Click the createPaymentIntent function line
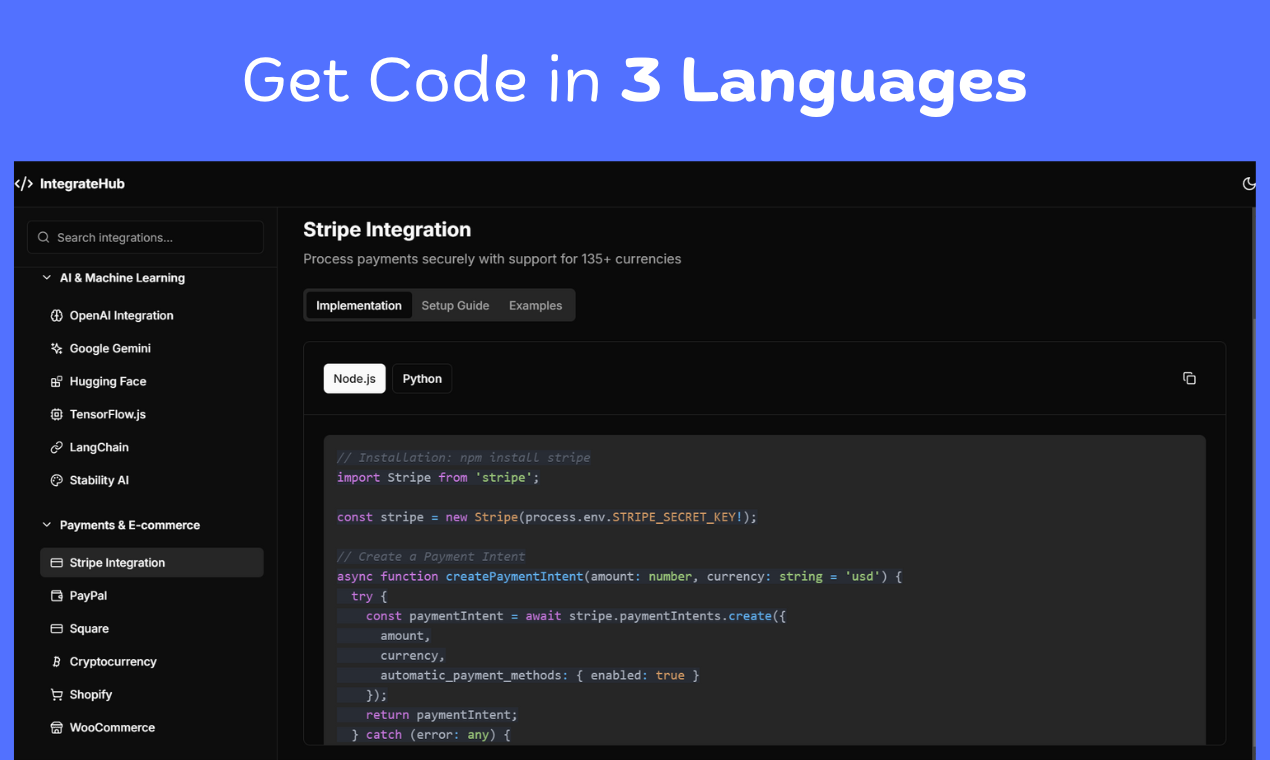 620,577
